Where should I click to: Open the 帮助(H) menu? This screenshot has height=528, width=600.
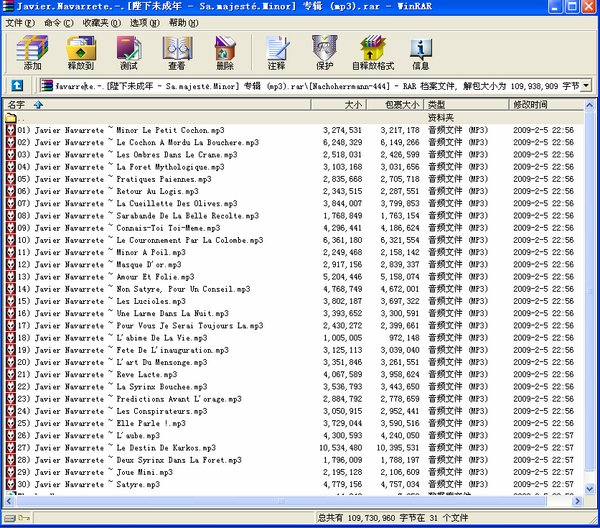[x=184, y=23]
